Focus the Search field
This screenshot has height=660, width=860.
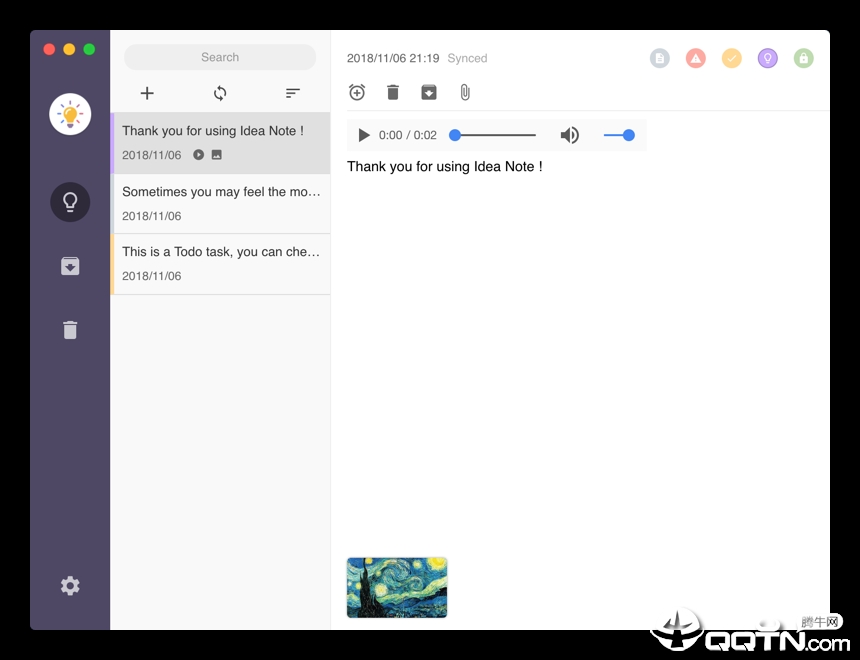[x=220, y=57]
